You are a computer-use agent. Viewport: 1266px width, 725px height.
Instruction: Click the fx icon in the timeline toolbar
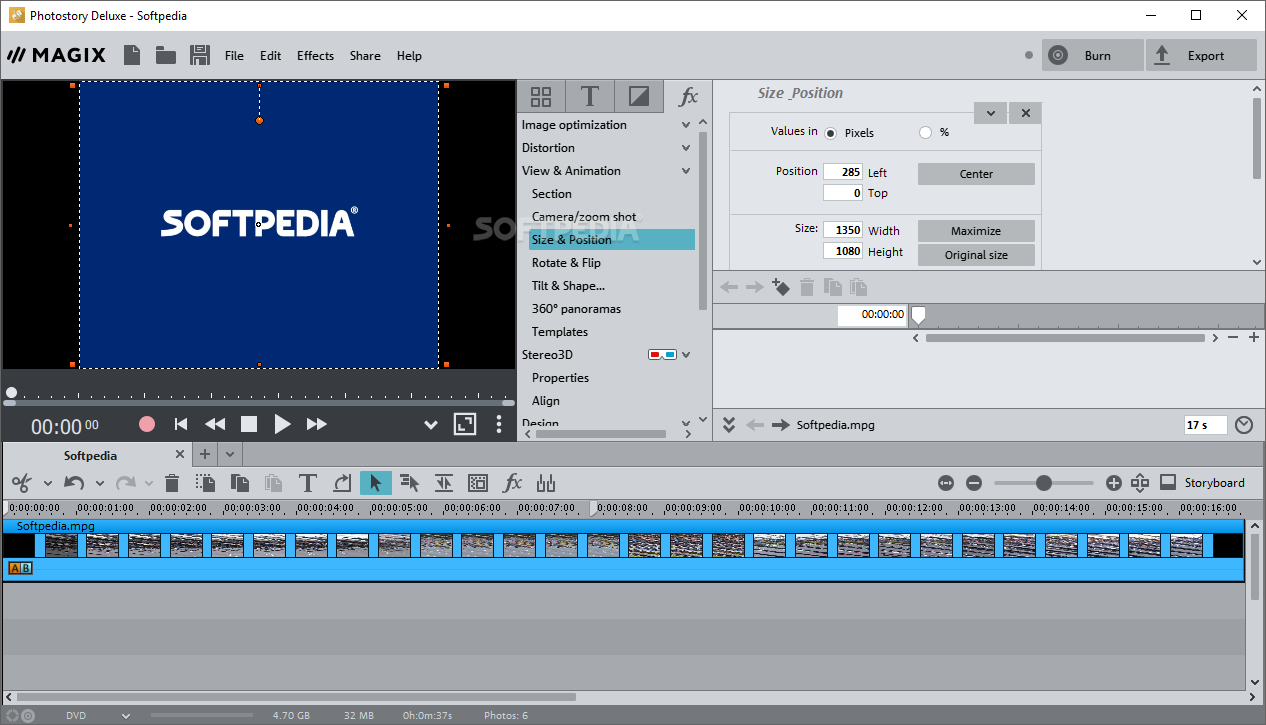click(x=512, y=483)
